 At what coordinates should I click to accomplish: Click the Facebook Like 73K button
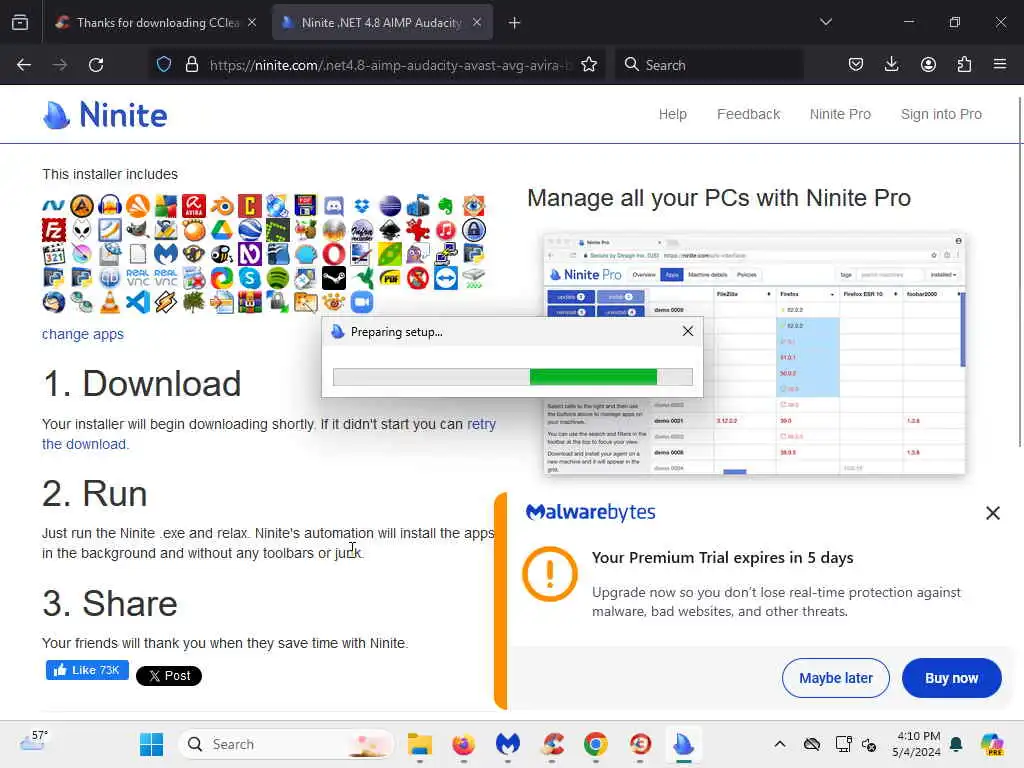click(87, 670)
